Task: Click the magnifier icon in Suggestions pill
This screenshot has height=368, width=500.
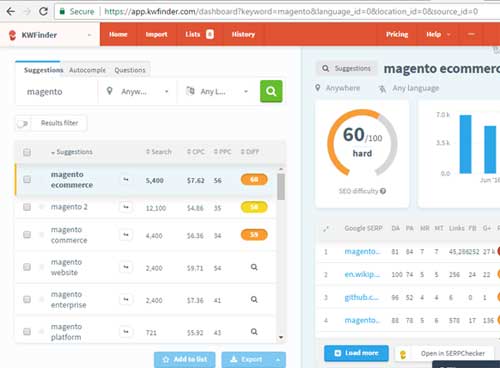Action: 326,68
